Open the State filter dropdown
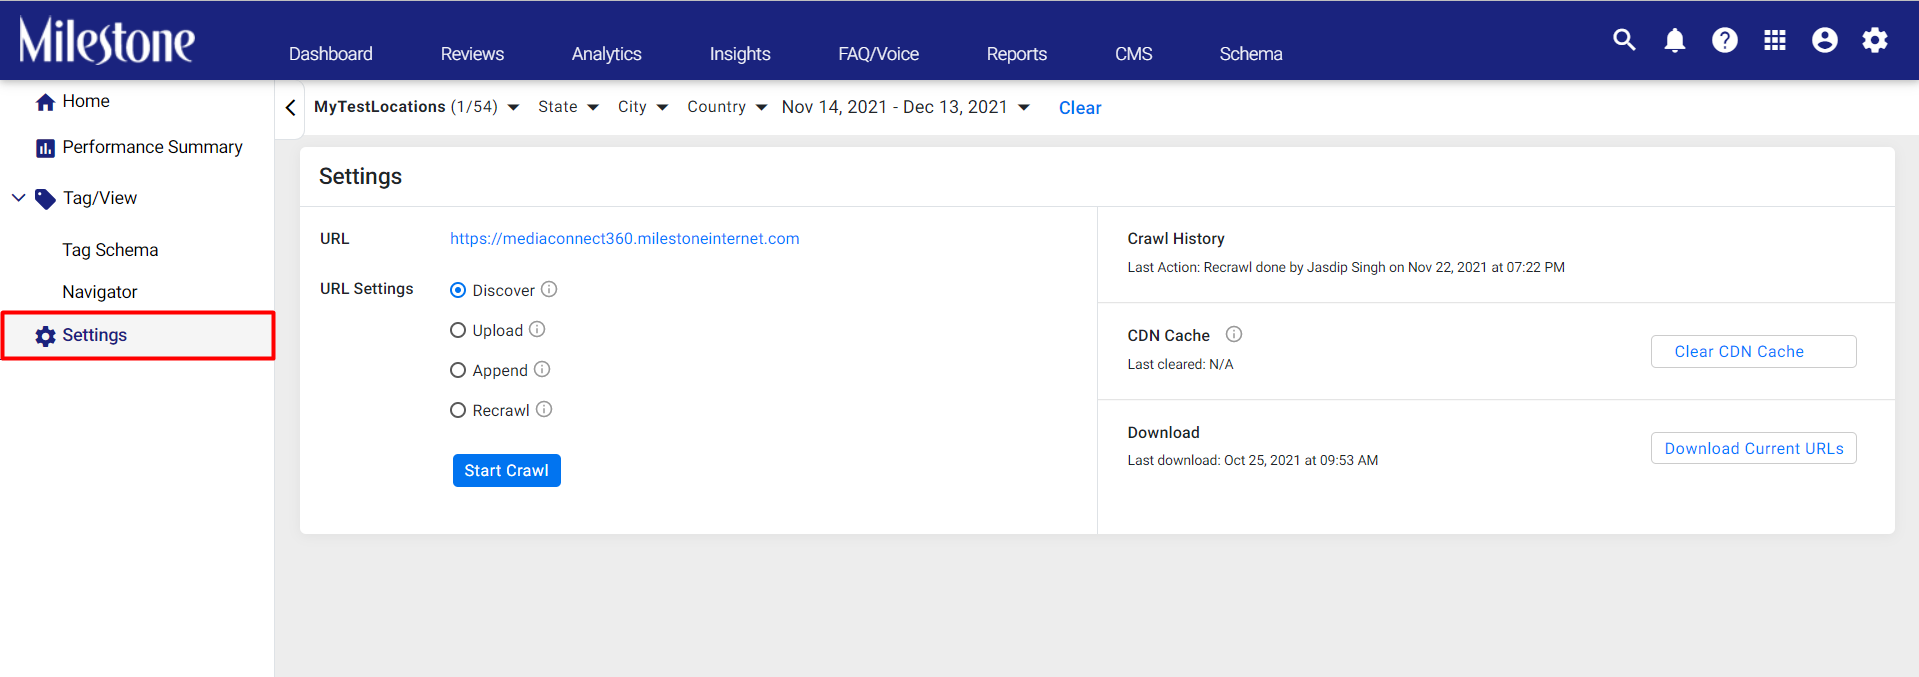 click(568, 107)
